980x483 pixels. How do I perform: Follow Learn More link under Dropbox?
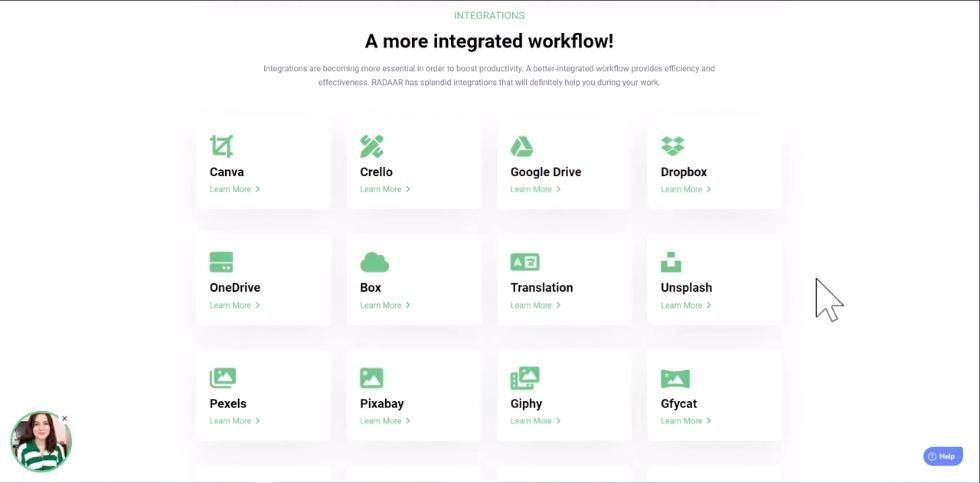point(685,189)
